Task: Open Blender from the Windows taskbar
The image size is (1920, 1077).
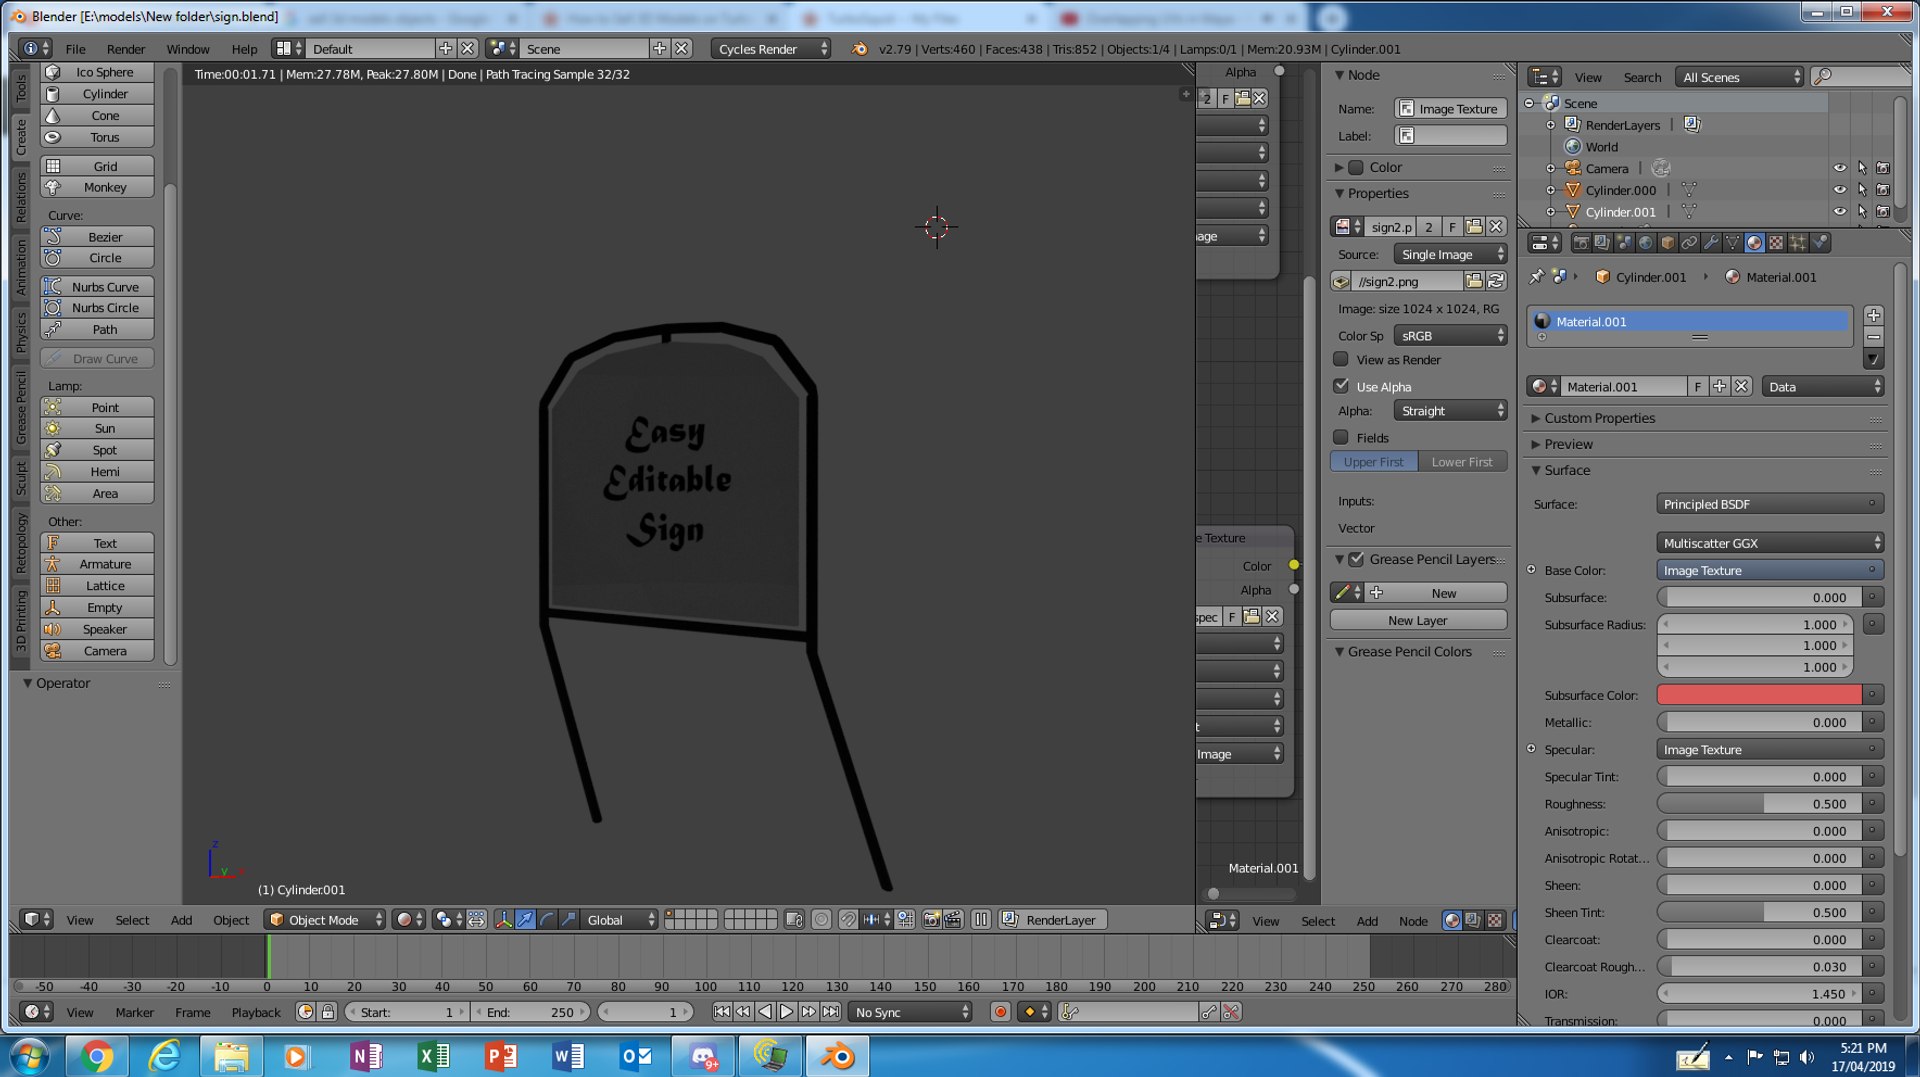Action: (x=838, y=1056)
